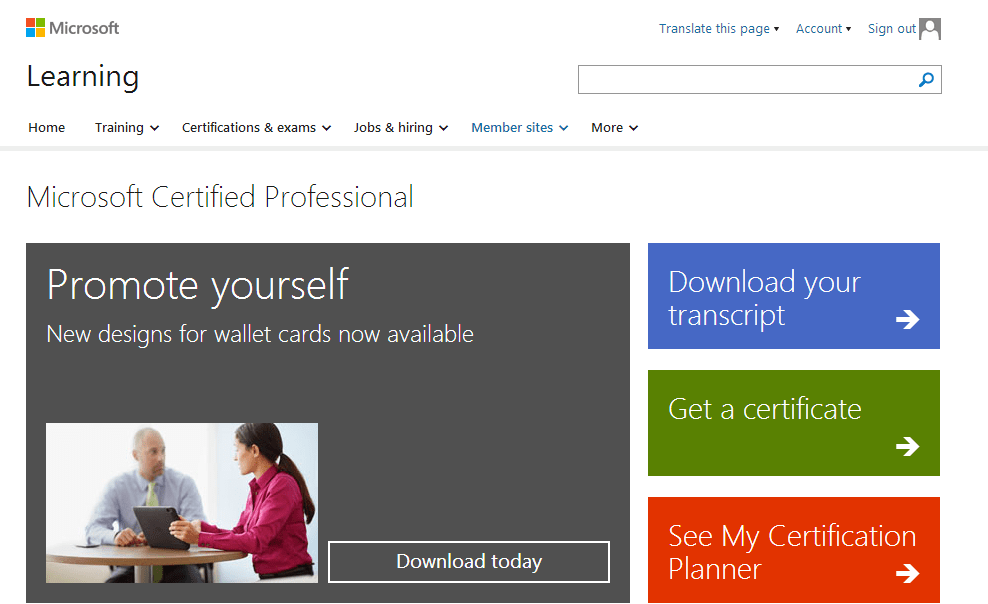
Task: Open the Account dropdown menu
Action: click(823, 29)
